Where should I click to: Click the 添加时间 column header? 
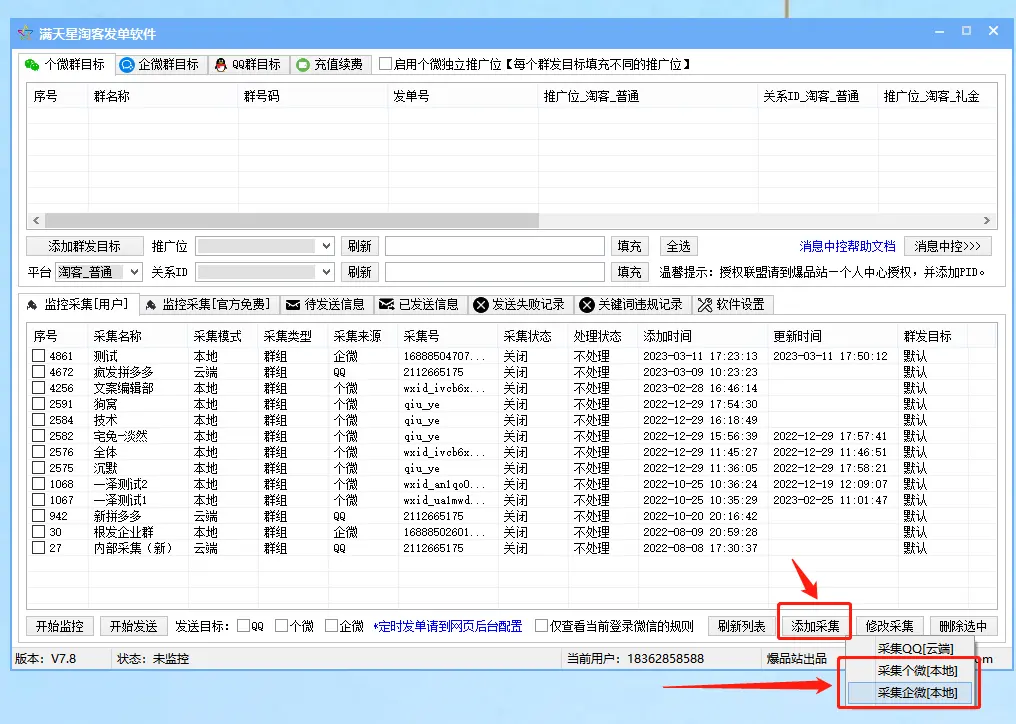703,336
